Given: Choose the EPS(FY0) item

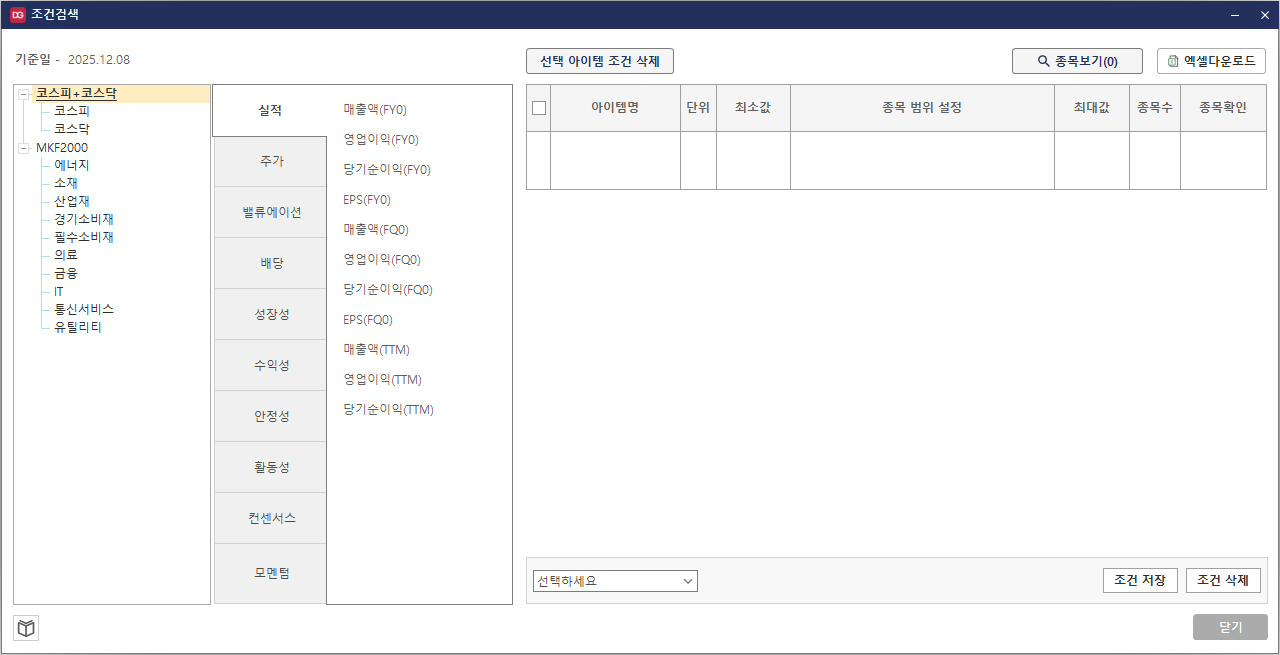Looking at the screenshot, I should point(367,200).
